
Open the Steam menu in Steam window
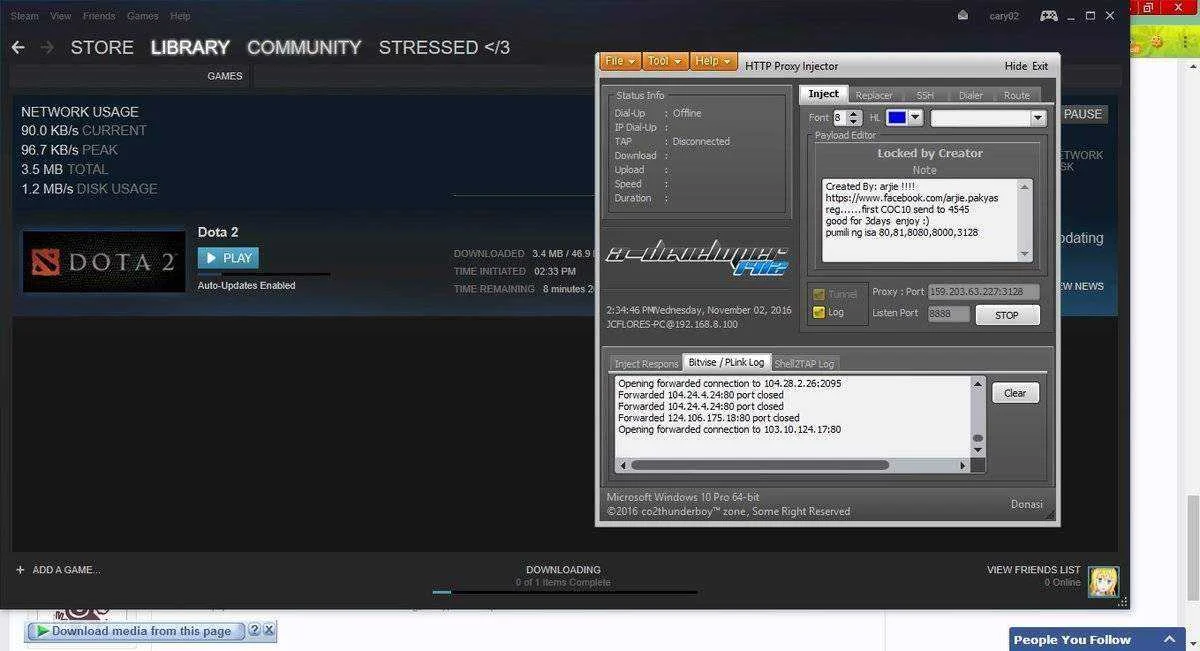pyautogui.click(x=24, y=16)
